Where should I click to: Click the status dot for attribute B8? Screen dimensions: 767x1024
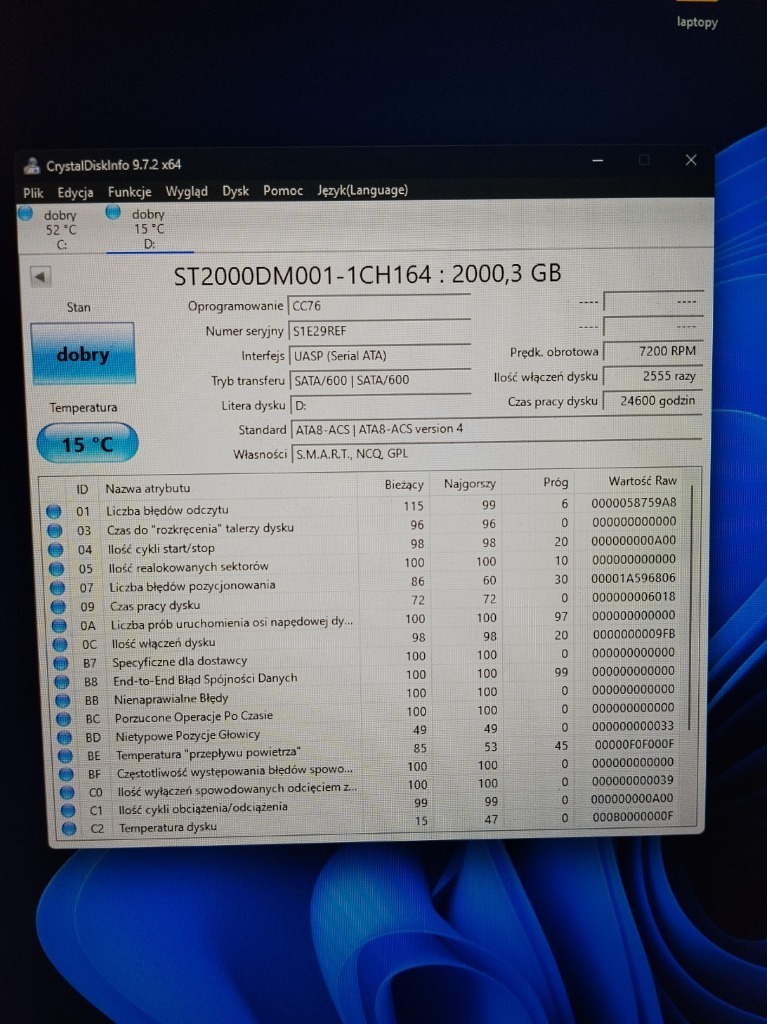click(61, 682)
